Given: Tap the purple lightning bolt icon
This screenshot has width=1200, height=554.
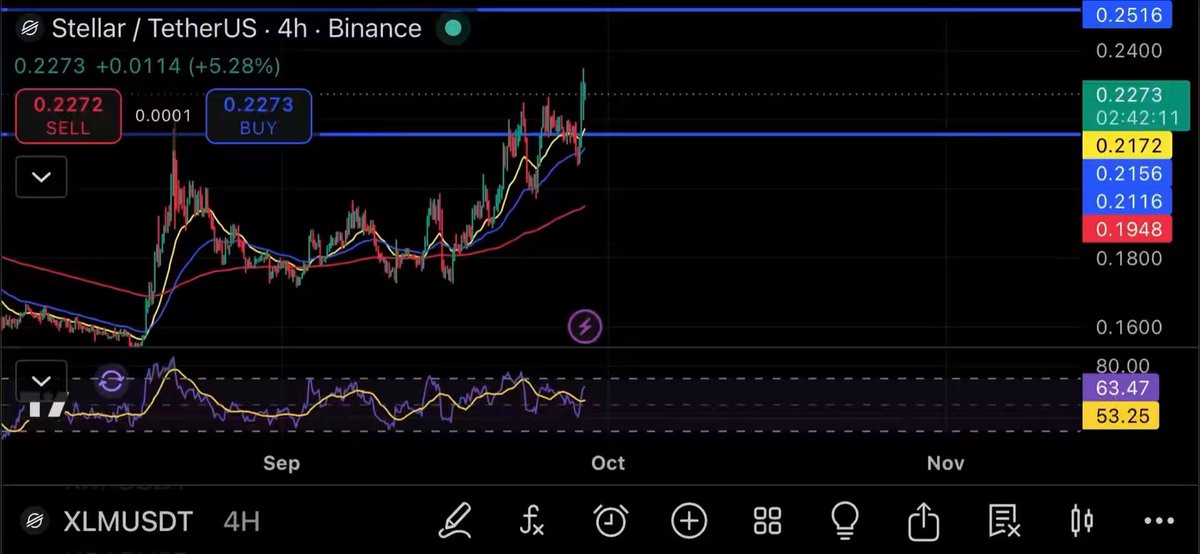Looking at the screenshot, I should click(x=585, y=326).
